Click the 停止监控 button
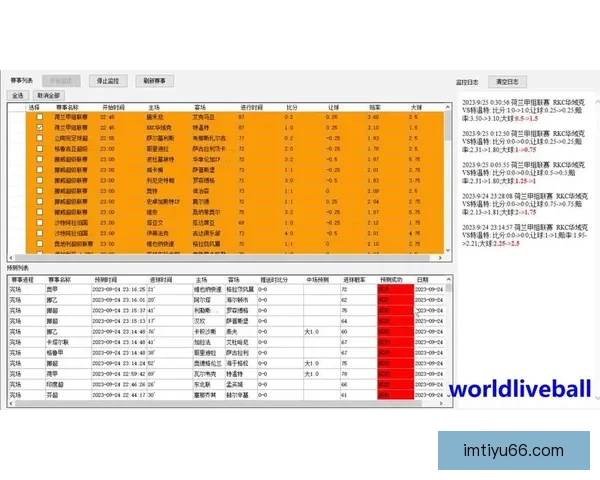 108,81
